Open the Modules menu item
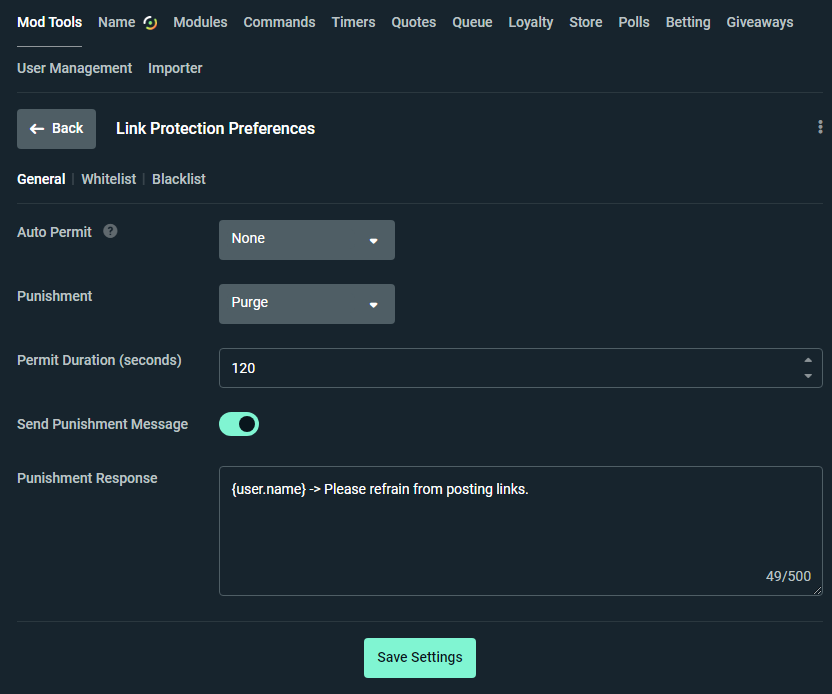 [x=200, y=21]
